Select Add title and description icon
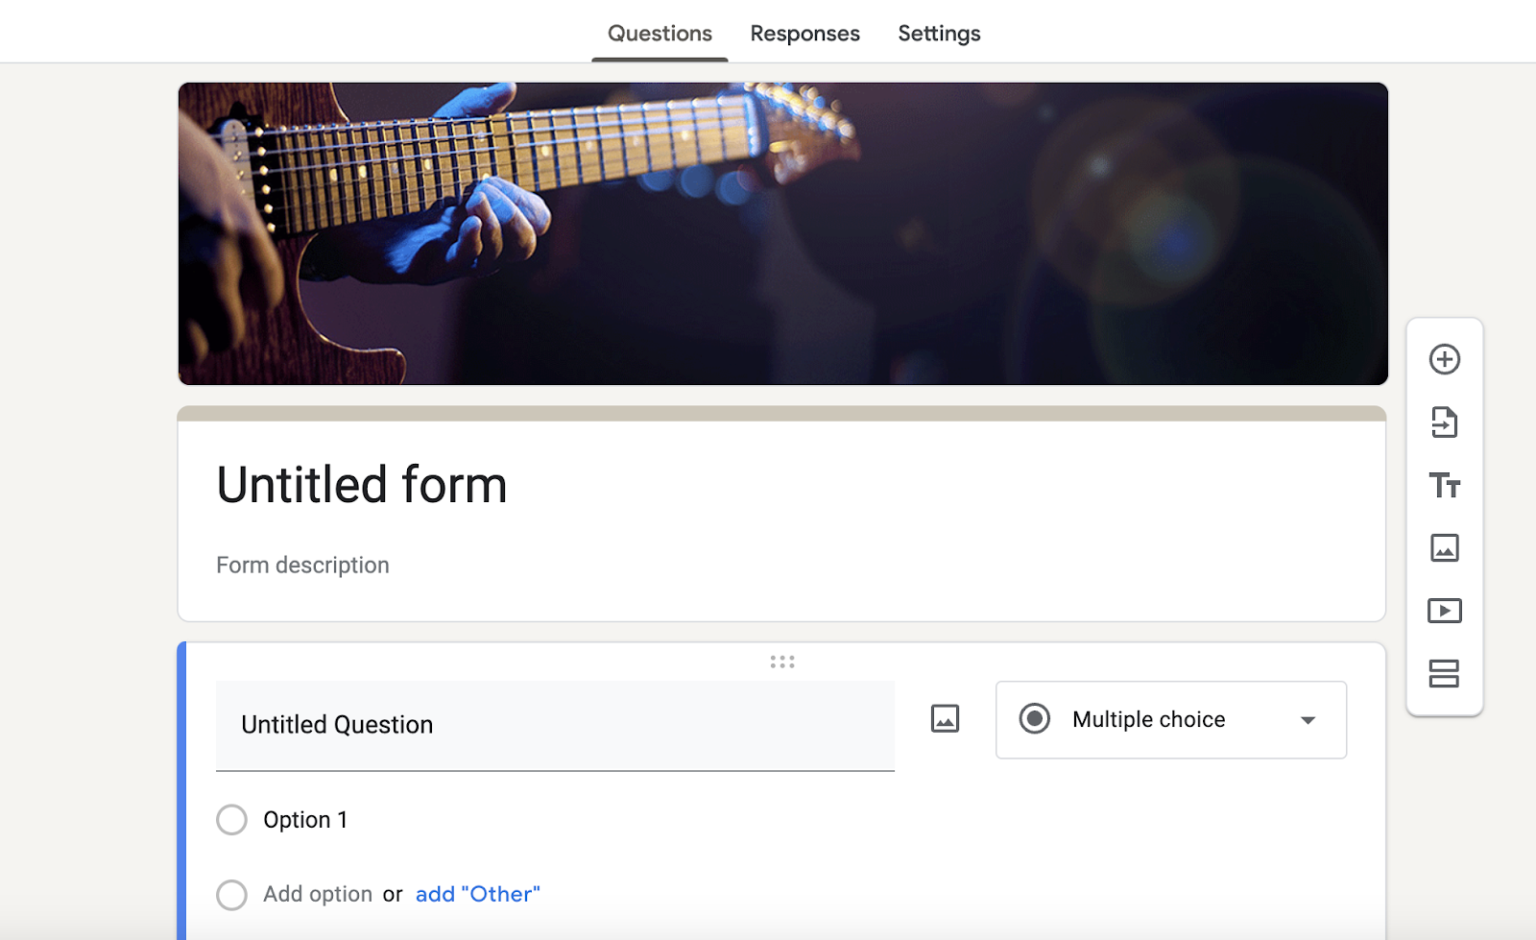 coord(1444,486)
